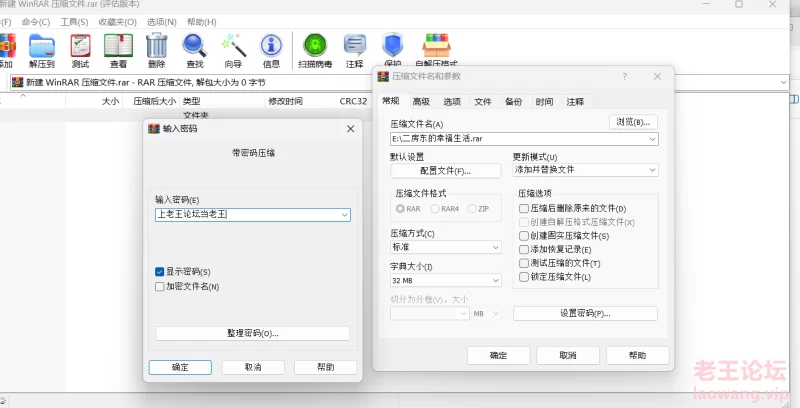Open the split volume size dropdown
This screenshot has width=800, height=408.
point(430,314)
